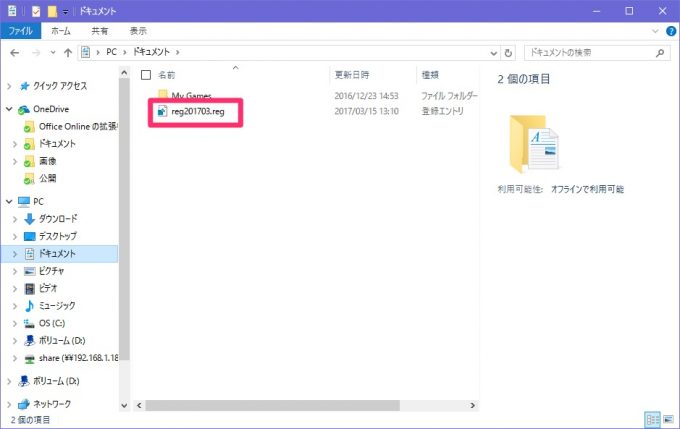Open the 共有 ribbon tab

99,31
